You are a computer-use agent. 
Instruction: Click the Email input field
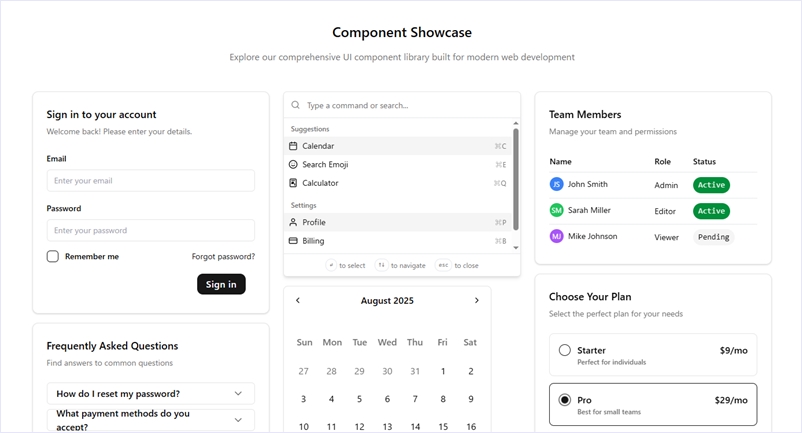point(150,181)
